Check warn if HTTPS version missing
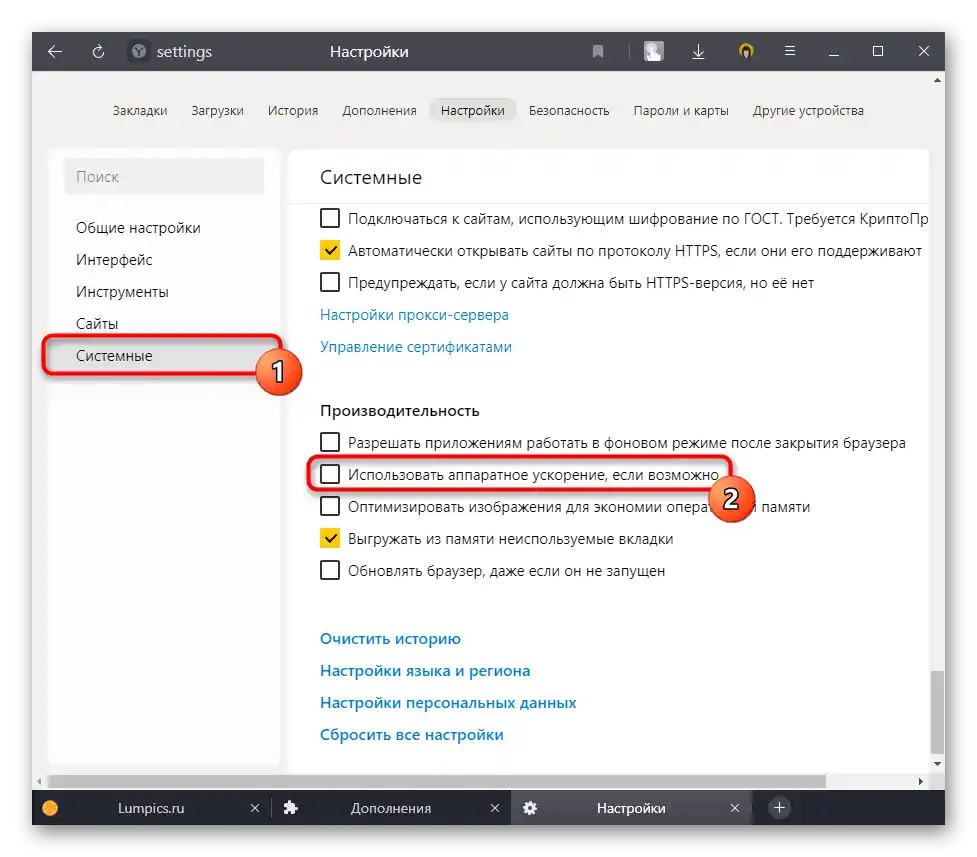The image size is (977, 857). tap(330, 282)
